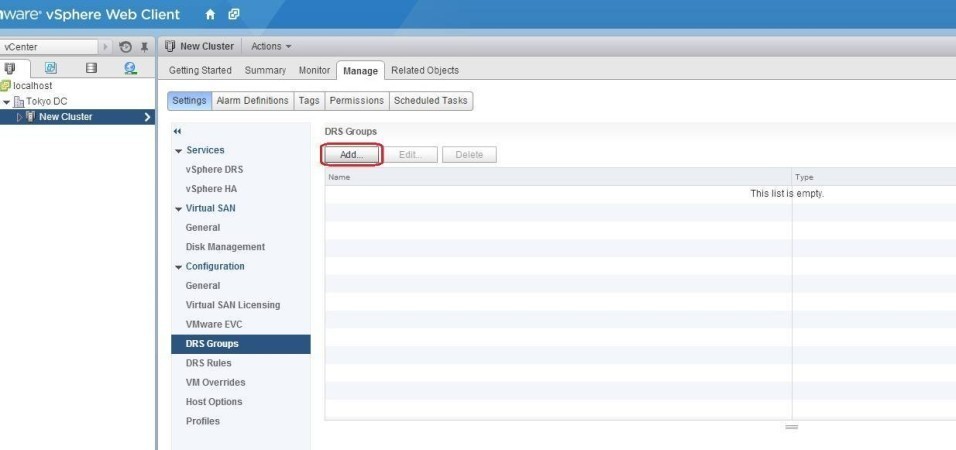The width and height of the screenshot is (956, 450).
Task: Open the Alarm Definitions sub-tab
Action: 252,101
